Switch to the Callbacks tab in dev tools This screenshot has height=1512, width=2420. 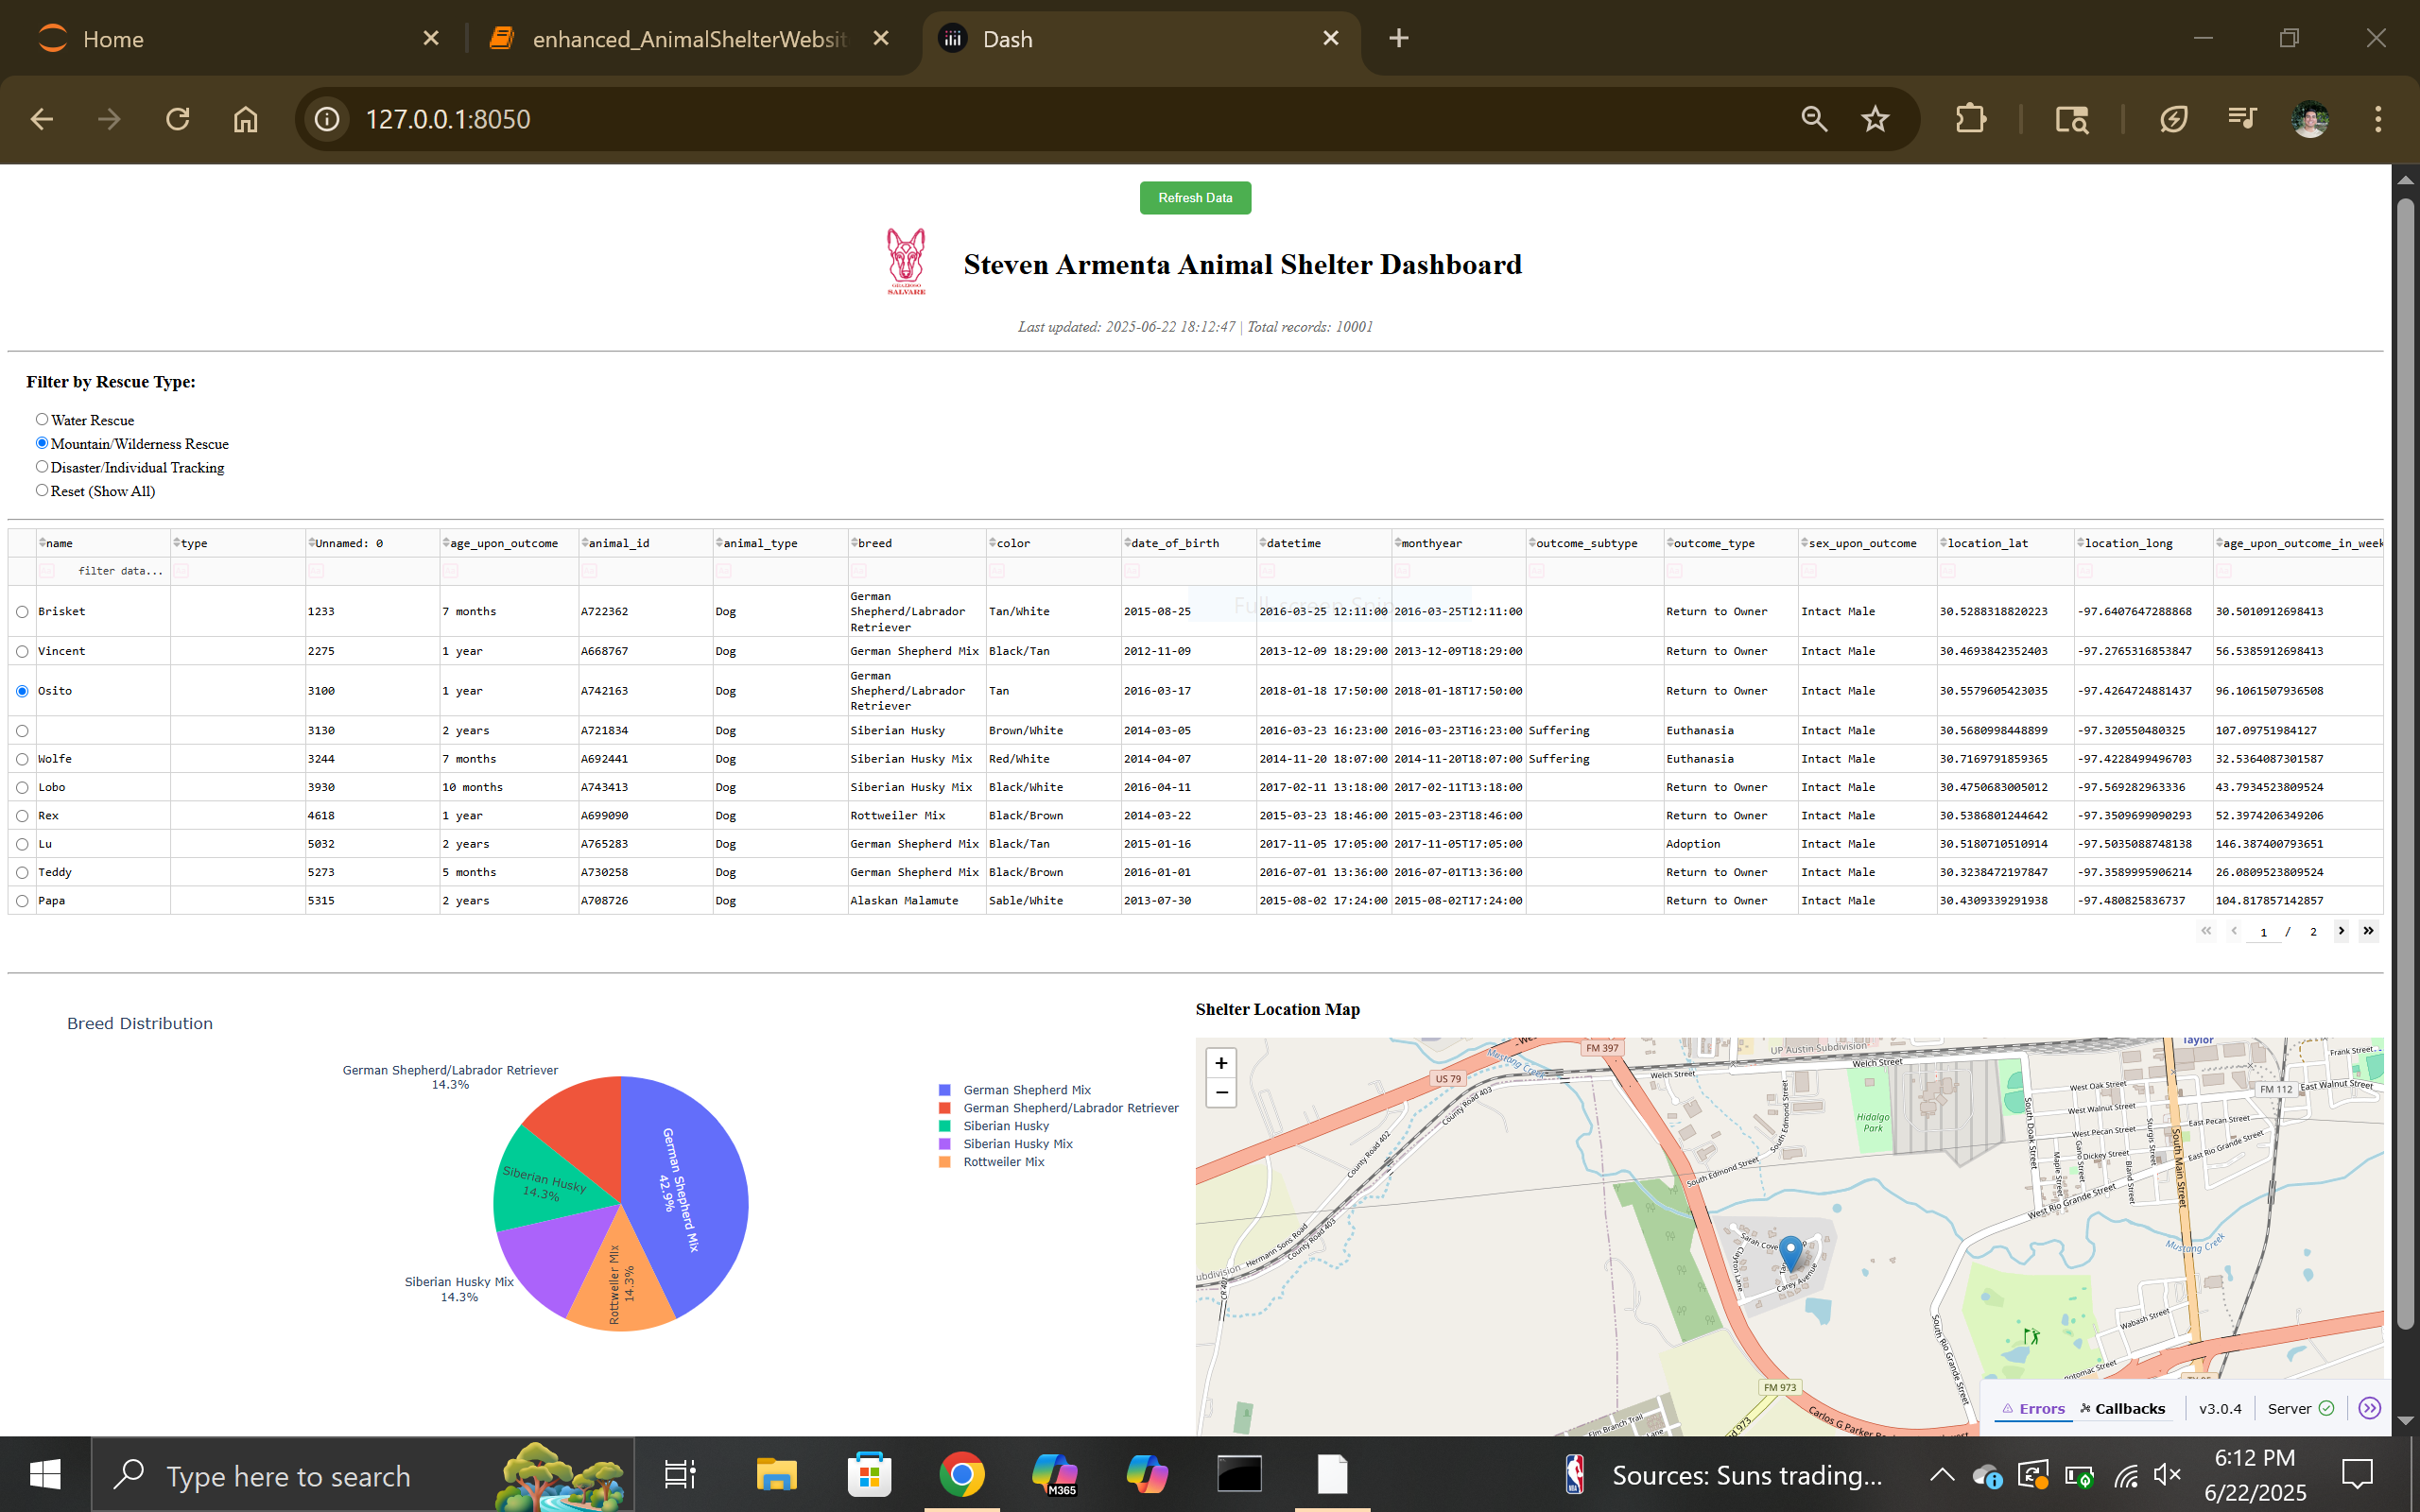[x=2122, y=1407]
